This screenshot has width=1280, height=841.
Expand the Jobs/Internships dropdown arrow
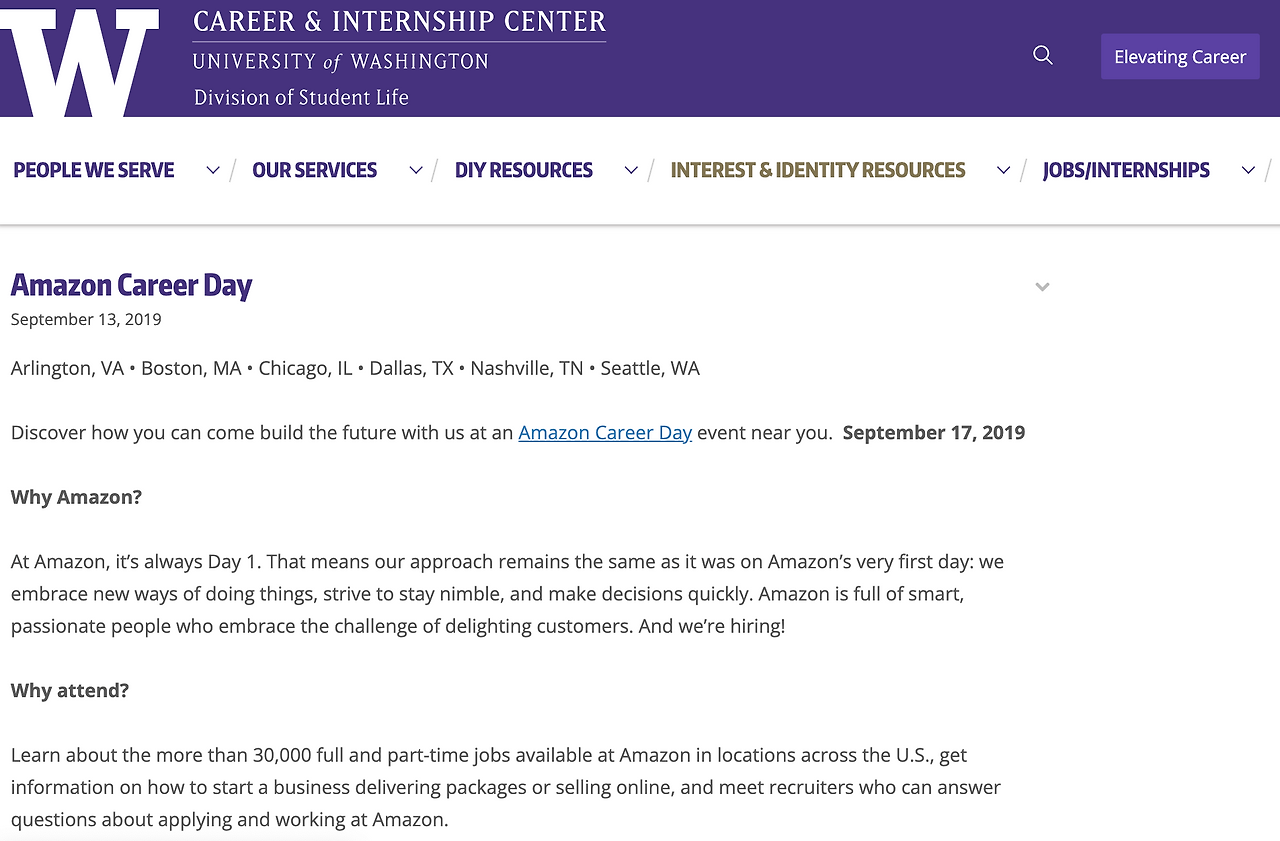pyautogui.click(x=1248, y=170)
